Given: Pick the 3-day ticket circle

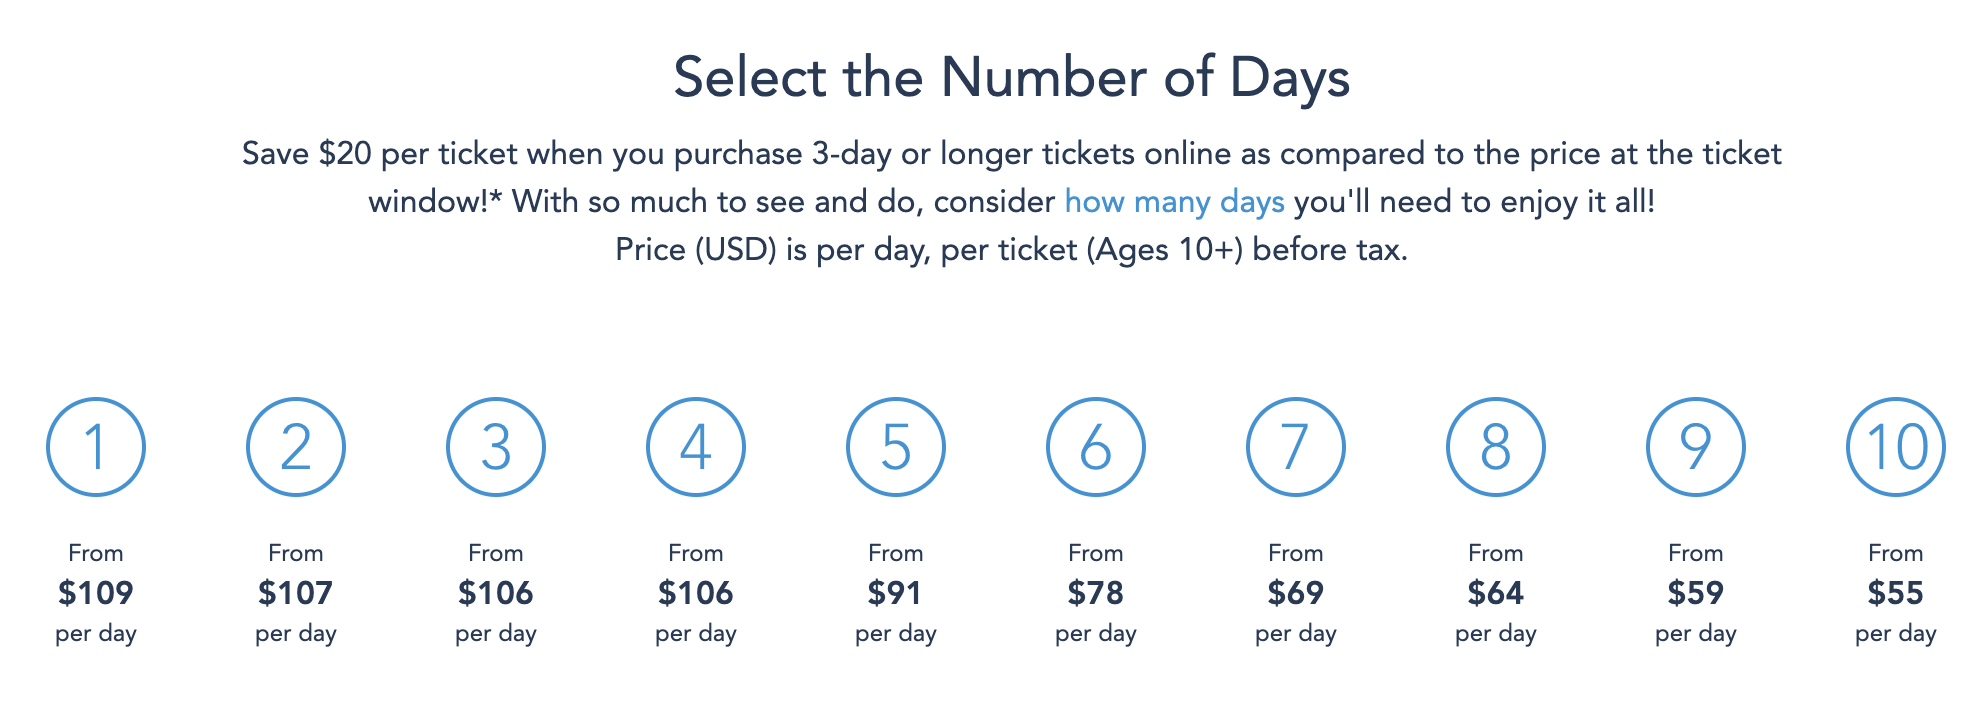Looking at the screenshot, I should tap(496, 447).
